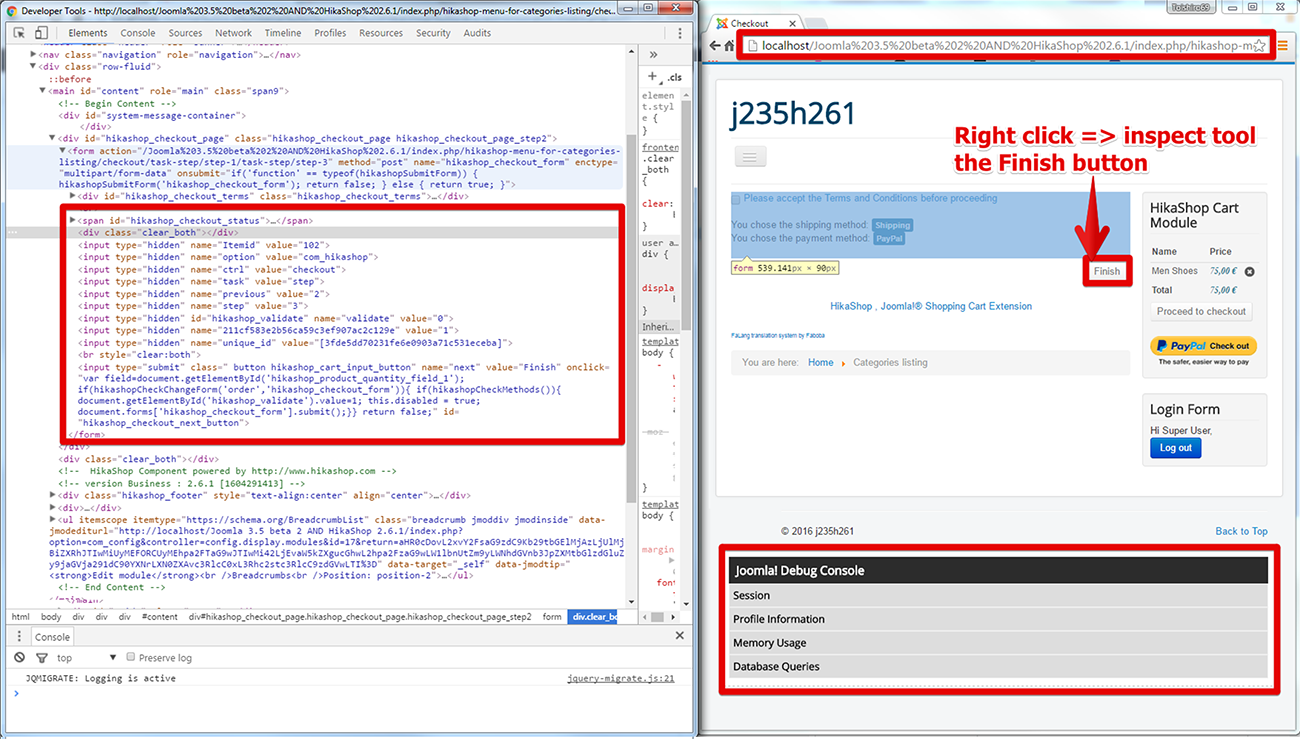Click the console filter funnel icon
This screenshot has width=1300, height=739.
42,658
